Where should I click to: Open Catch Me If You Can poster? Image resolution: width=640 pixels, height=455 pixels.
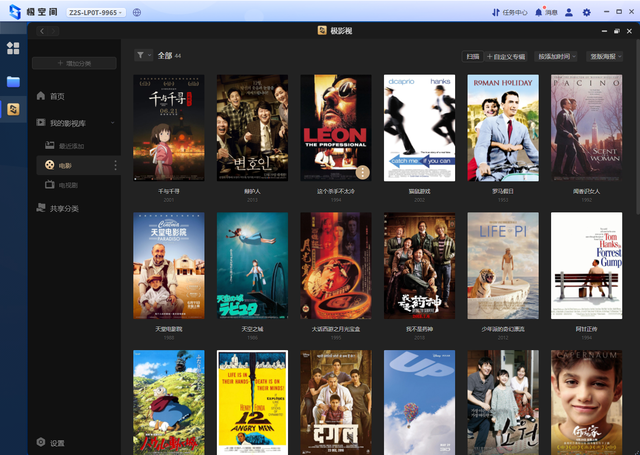[420, 128]
